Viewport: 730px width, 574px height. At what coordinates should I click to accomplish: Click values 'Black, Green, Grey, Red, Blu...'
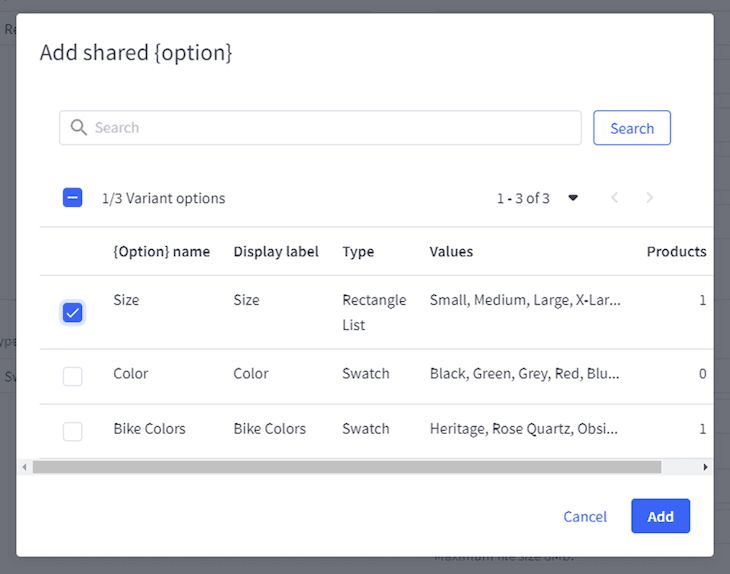(525, 374)
